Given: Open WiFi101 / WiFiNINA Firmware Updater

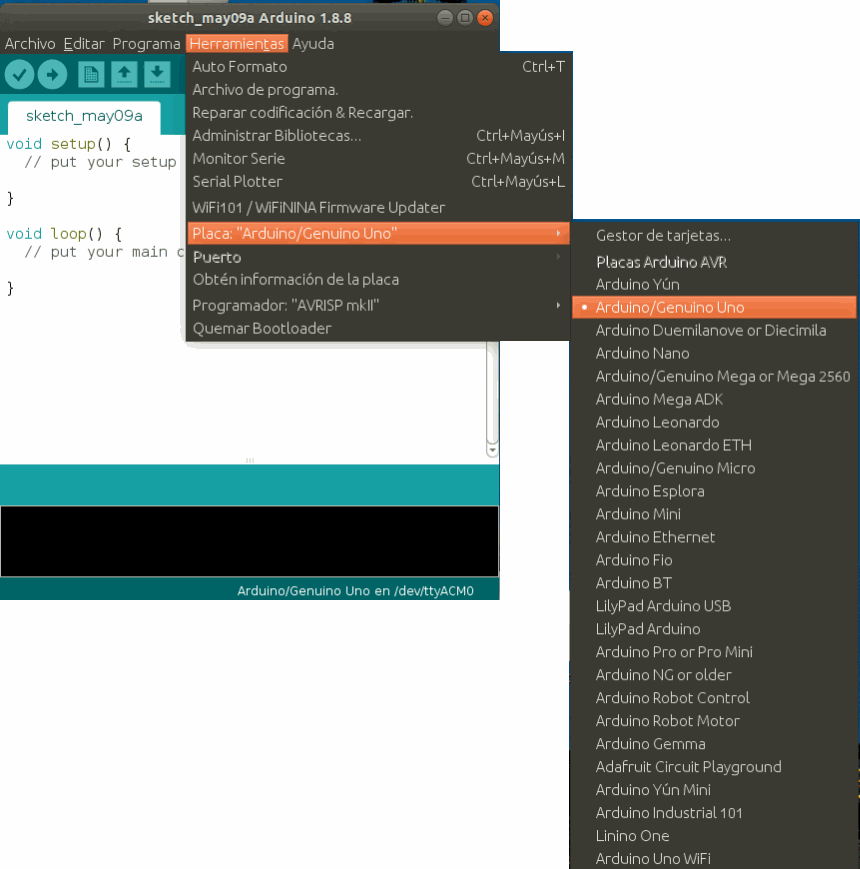Looking at the screenshot, I should [x=378, y=208].
